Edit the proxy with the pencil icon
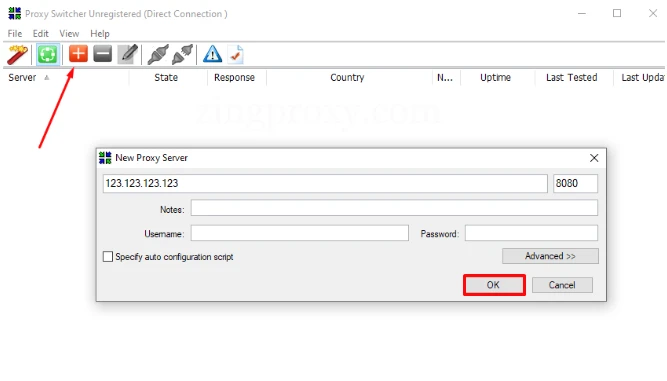Viewport: 667px width, 381px height. click(x=128, y=54)
